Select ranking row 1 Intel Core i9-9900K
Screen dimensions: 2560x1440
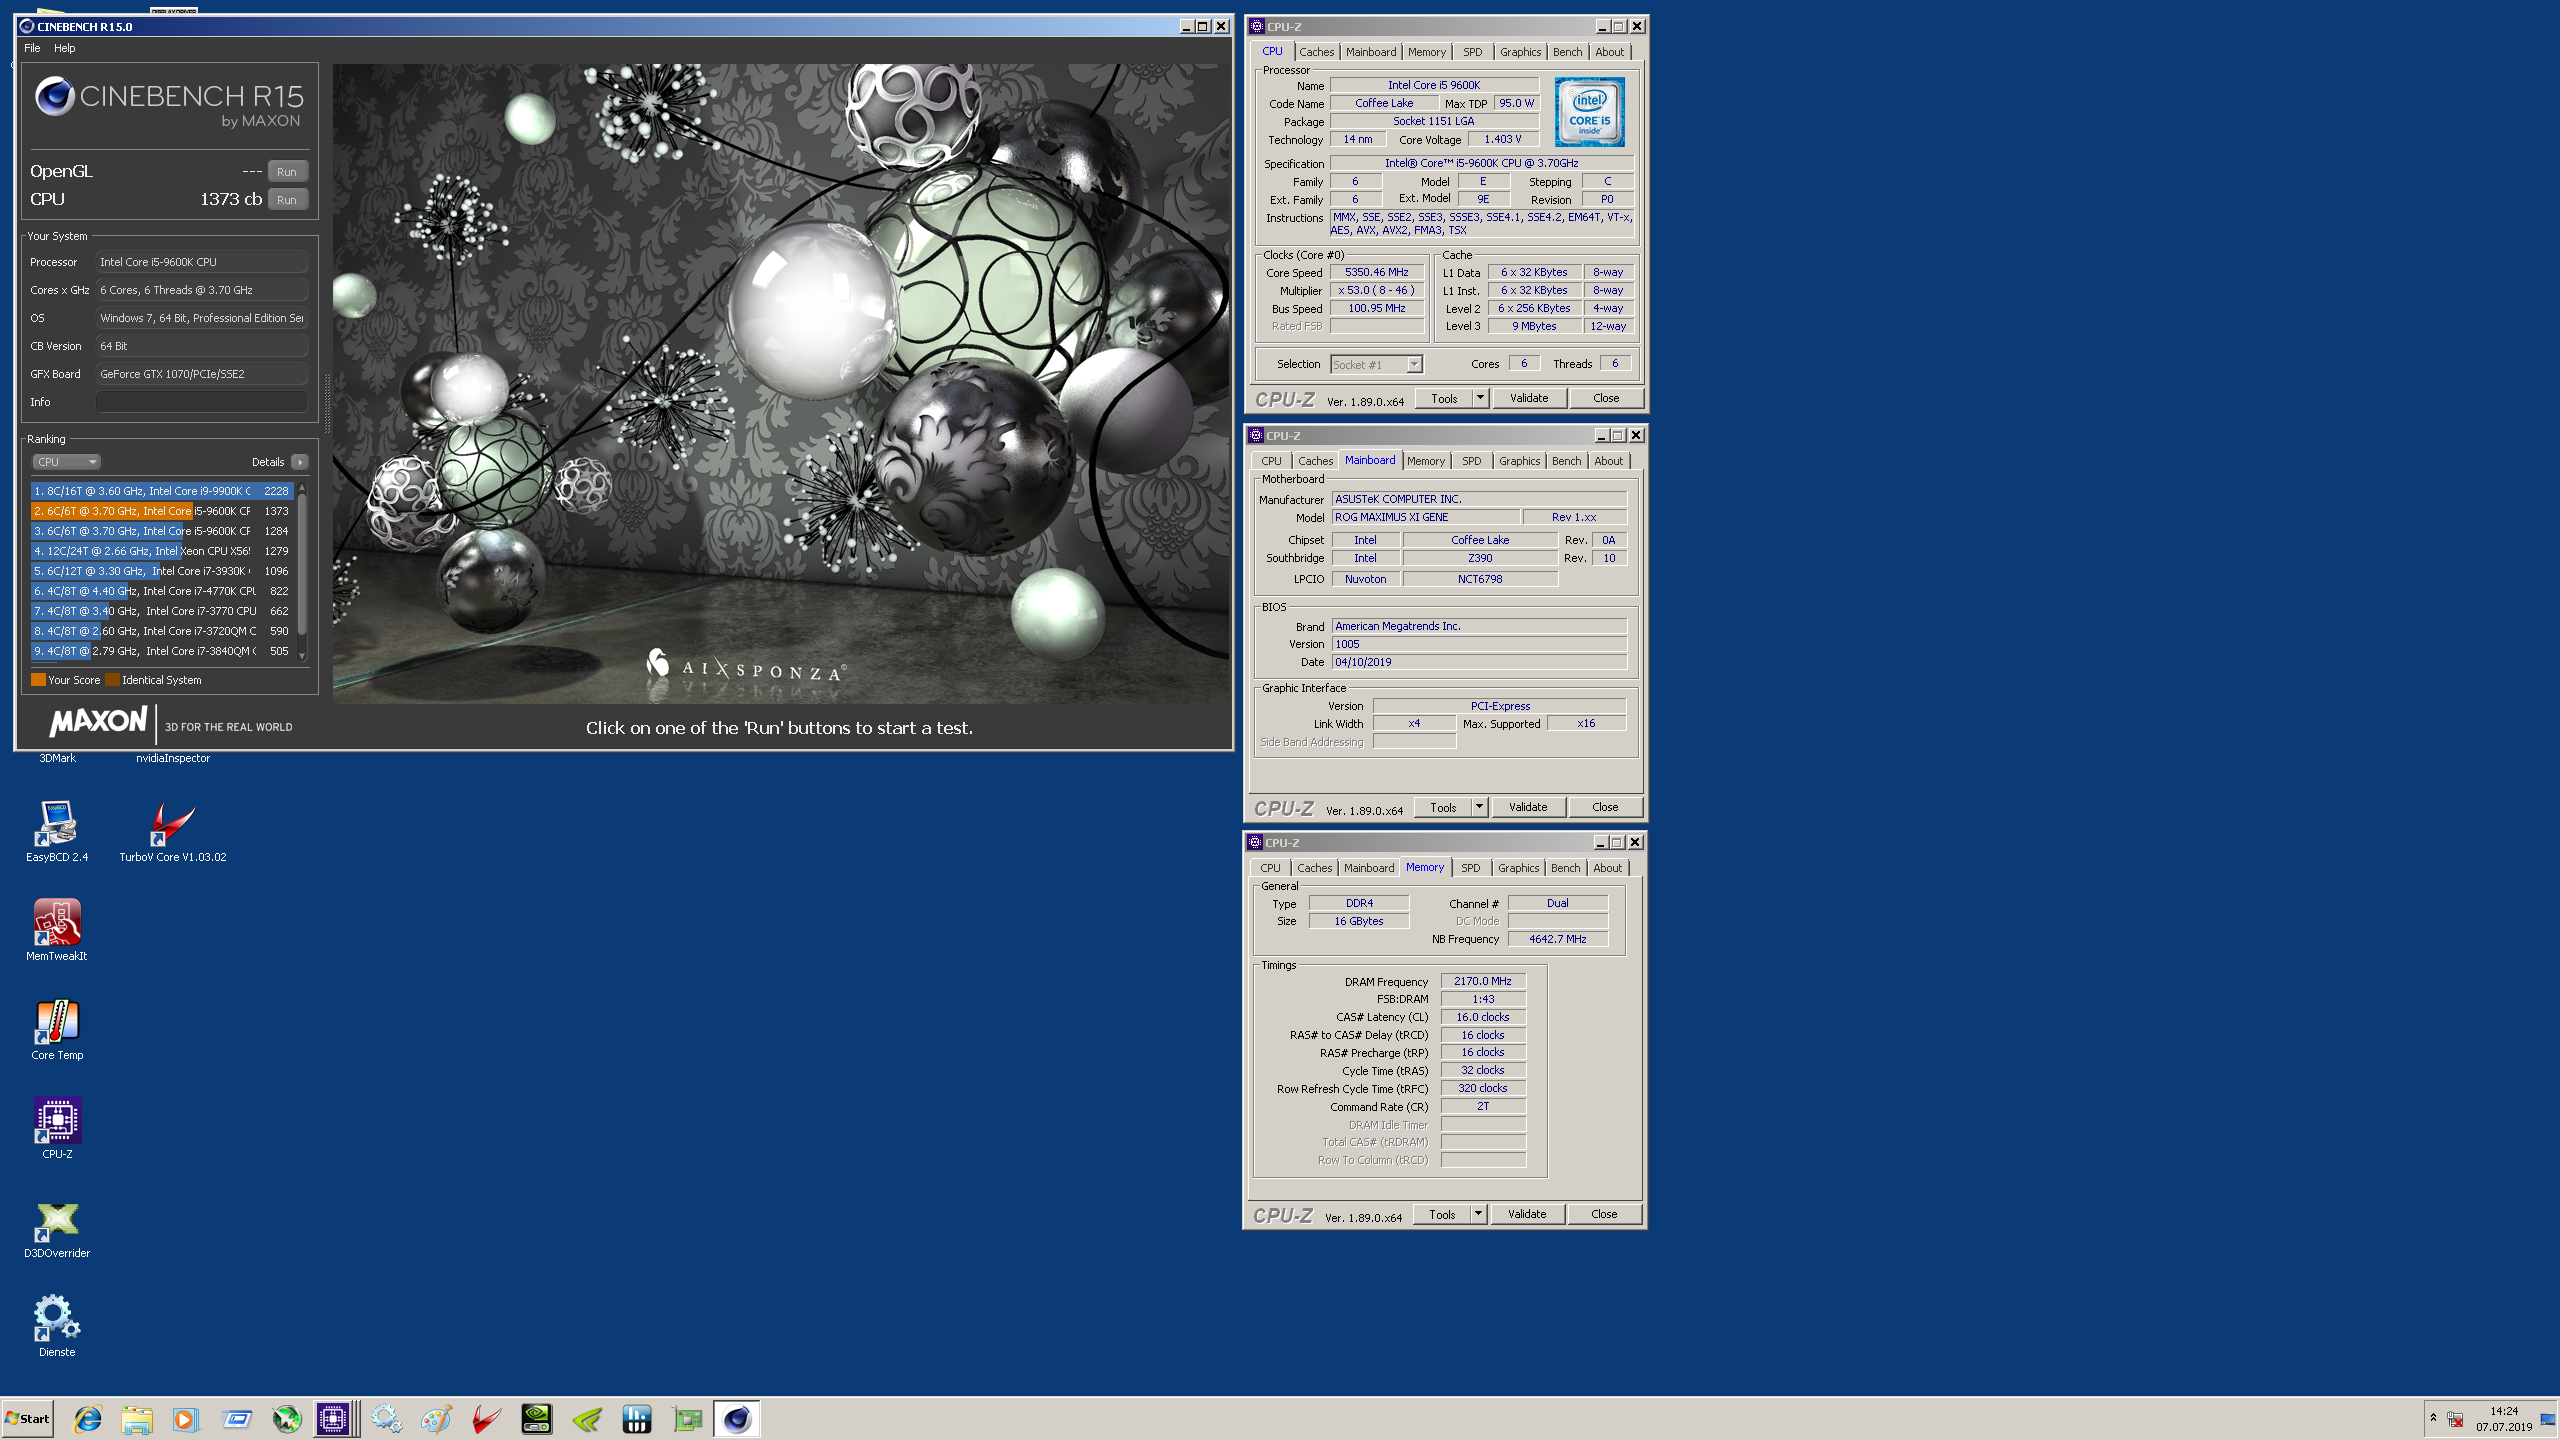click(162, 491)
